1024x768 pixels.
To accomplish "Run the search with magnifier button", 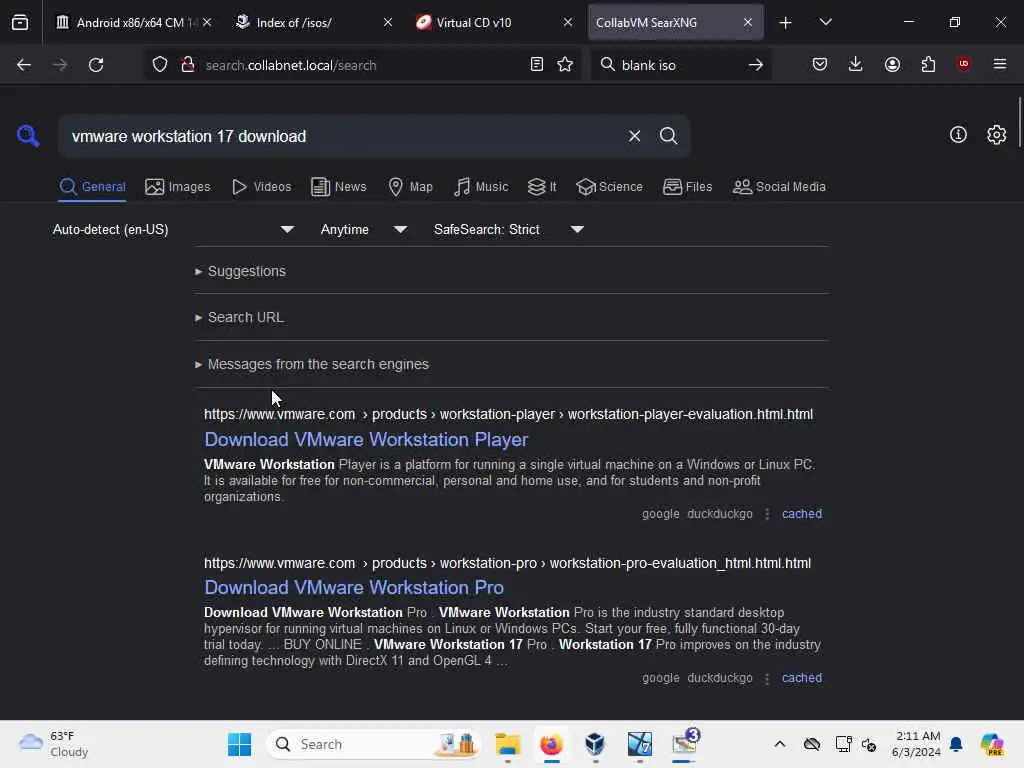I will click(x=668, y=136).
